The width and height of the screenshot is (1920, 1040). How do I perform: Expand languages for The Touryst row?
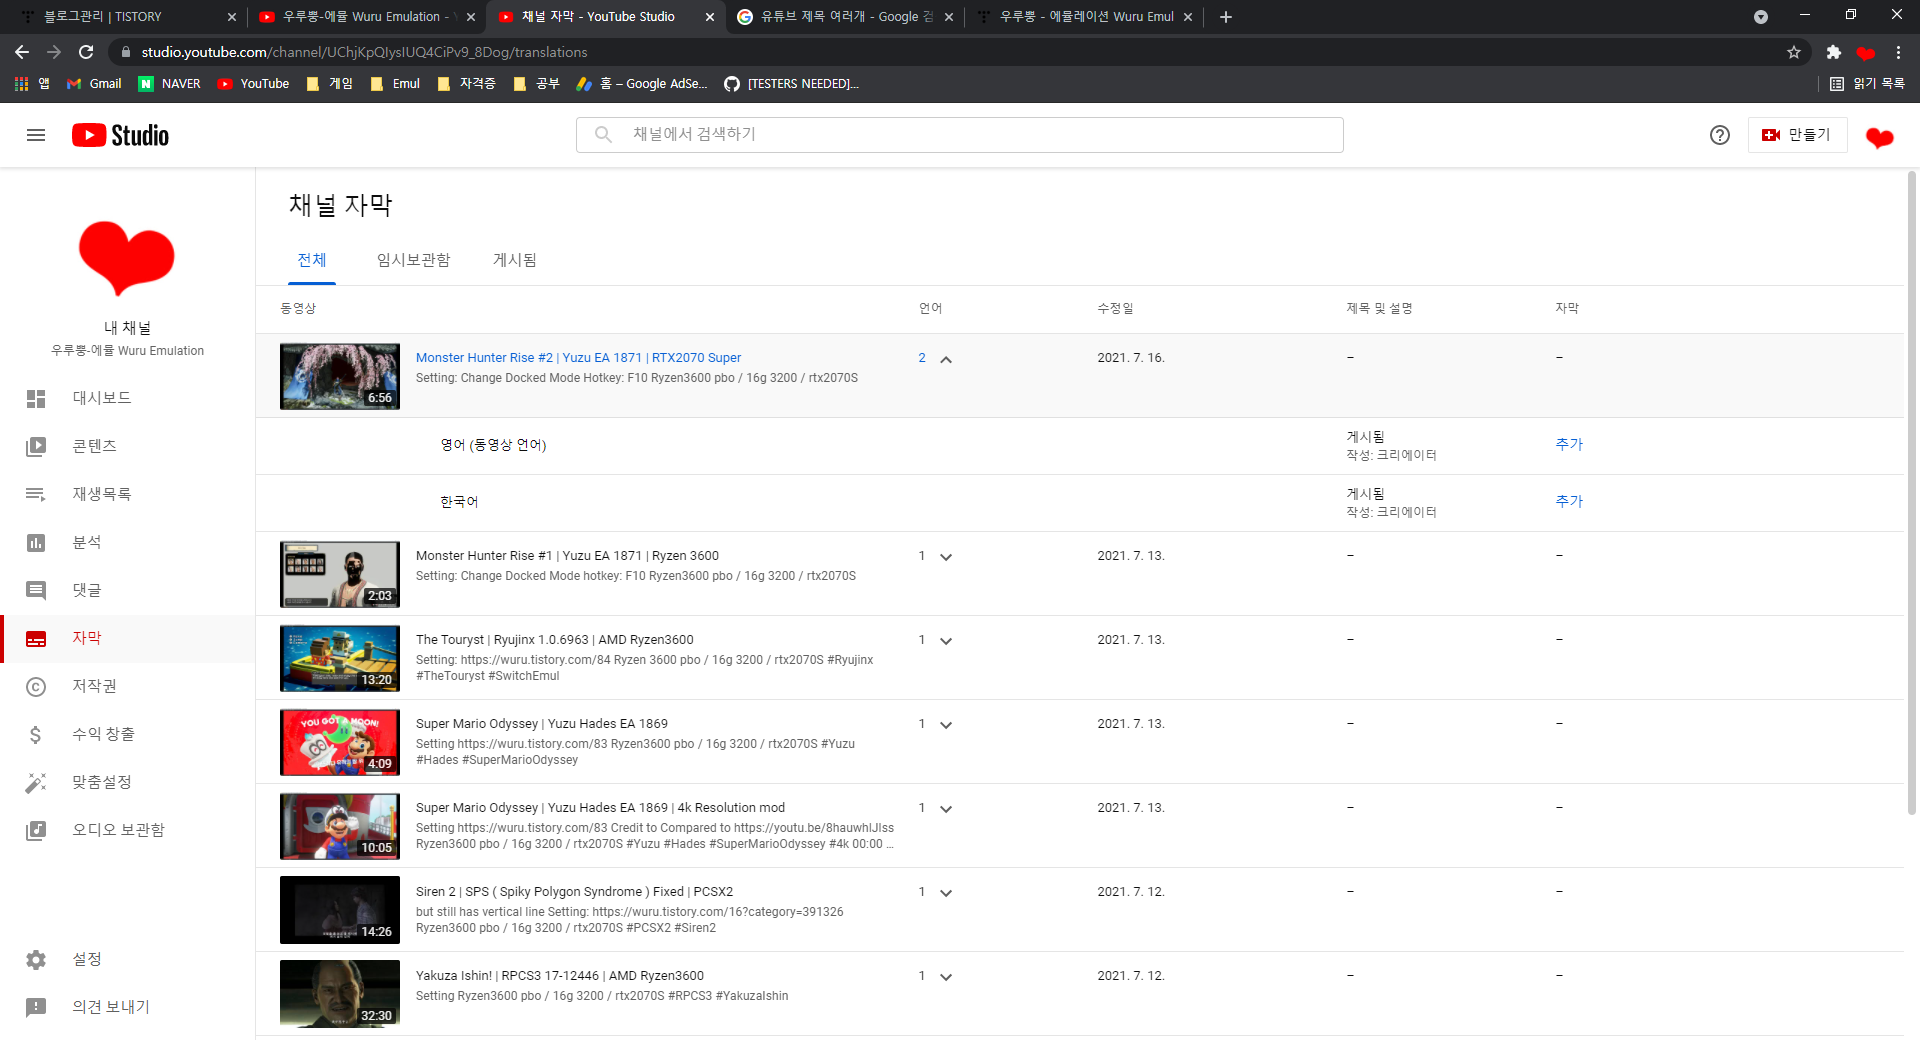946,641
